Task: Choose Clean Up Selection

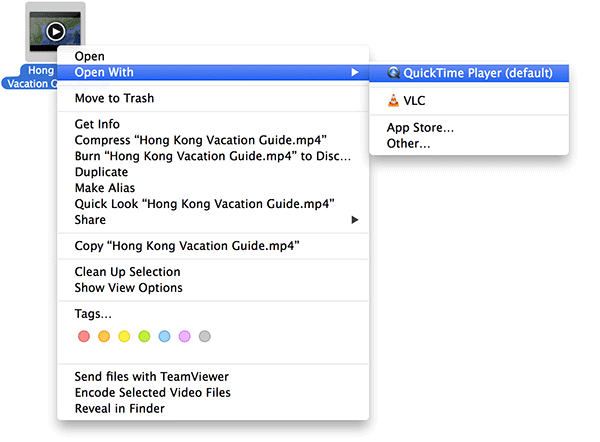Action: tap(213, 272)
